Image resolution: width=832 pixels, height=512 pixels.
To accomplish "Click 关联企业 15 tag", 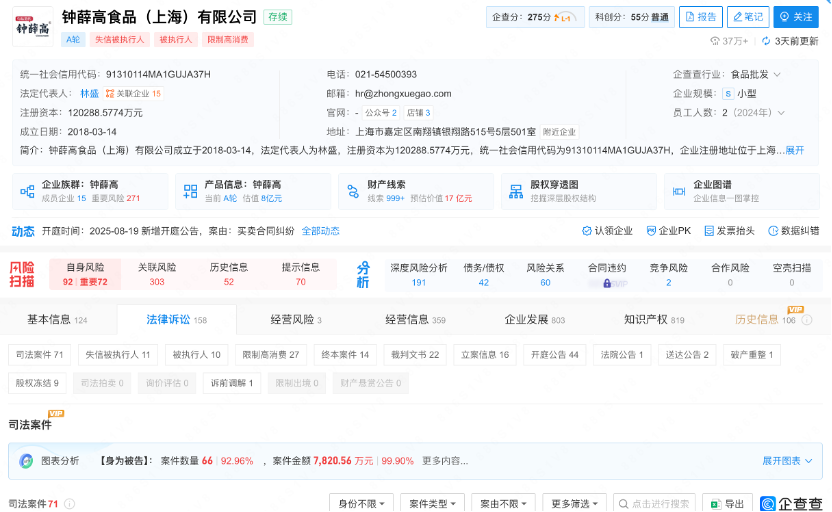I will [x=133, y=93].
